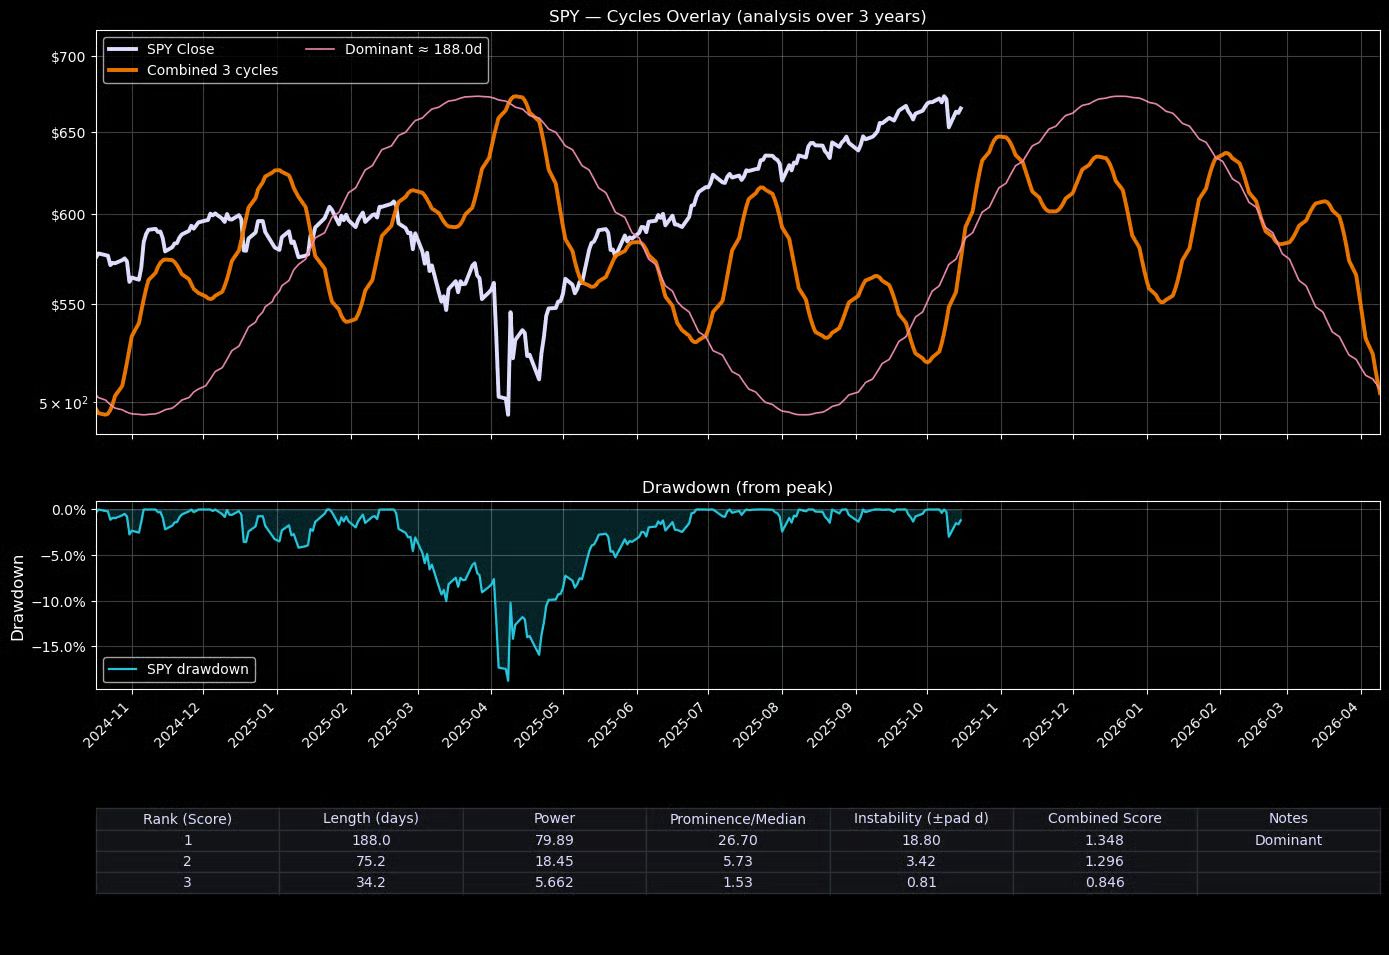Click the -15.0% drawdown axis tick
The height and width of the screenshot is (955, 1389).
pos(62,647)
